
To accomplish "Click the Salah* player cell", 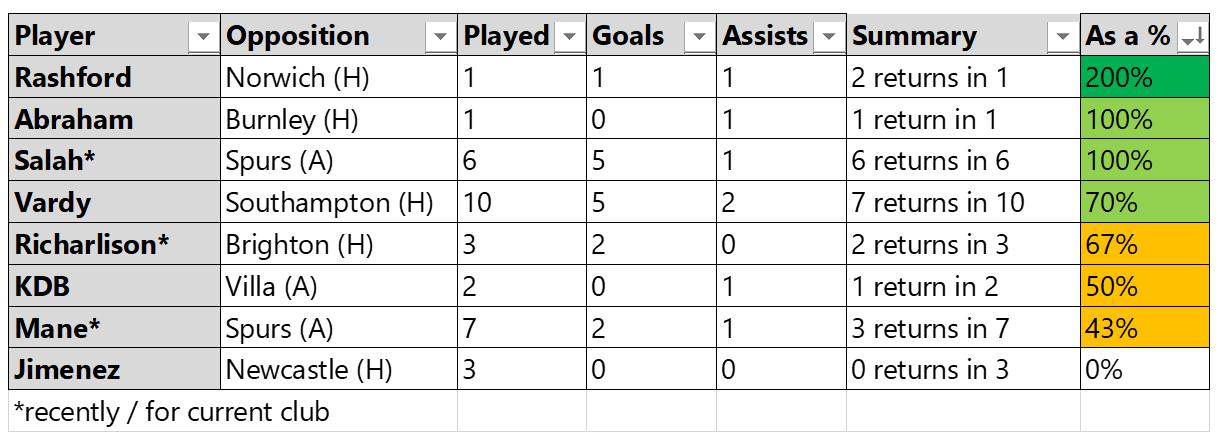I will click(x=115, y=161).
